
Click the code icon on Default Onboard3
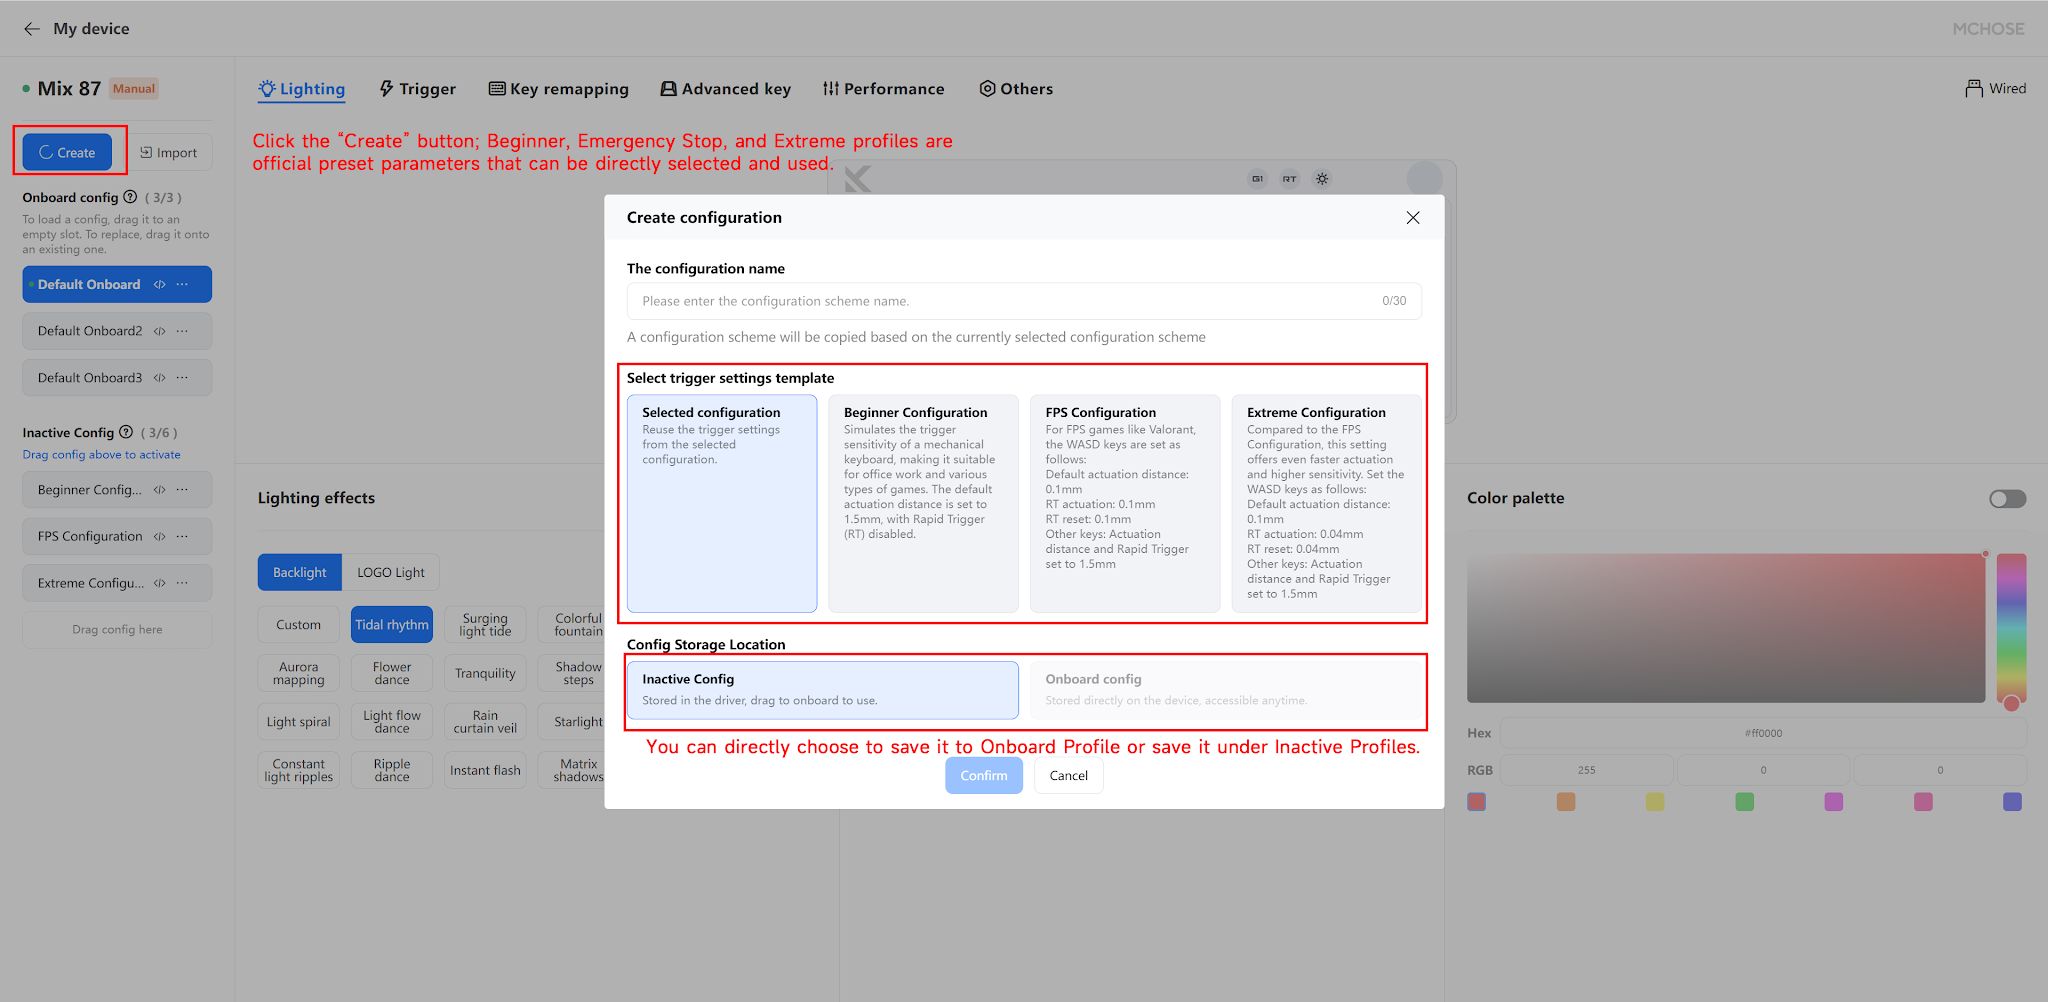point(160,378)
